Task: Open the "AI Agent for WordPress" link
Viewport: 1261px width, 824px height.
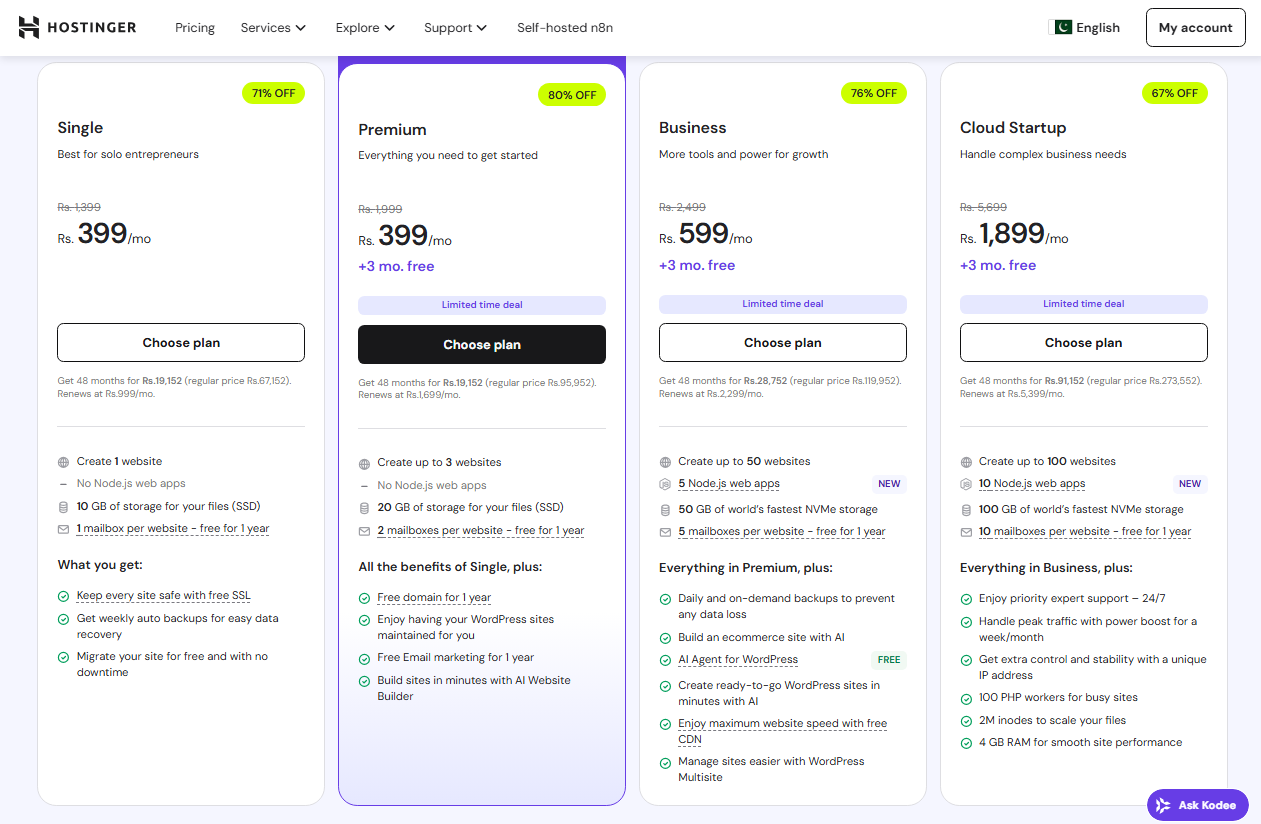Action: [737, 659]
